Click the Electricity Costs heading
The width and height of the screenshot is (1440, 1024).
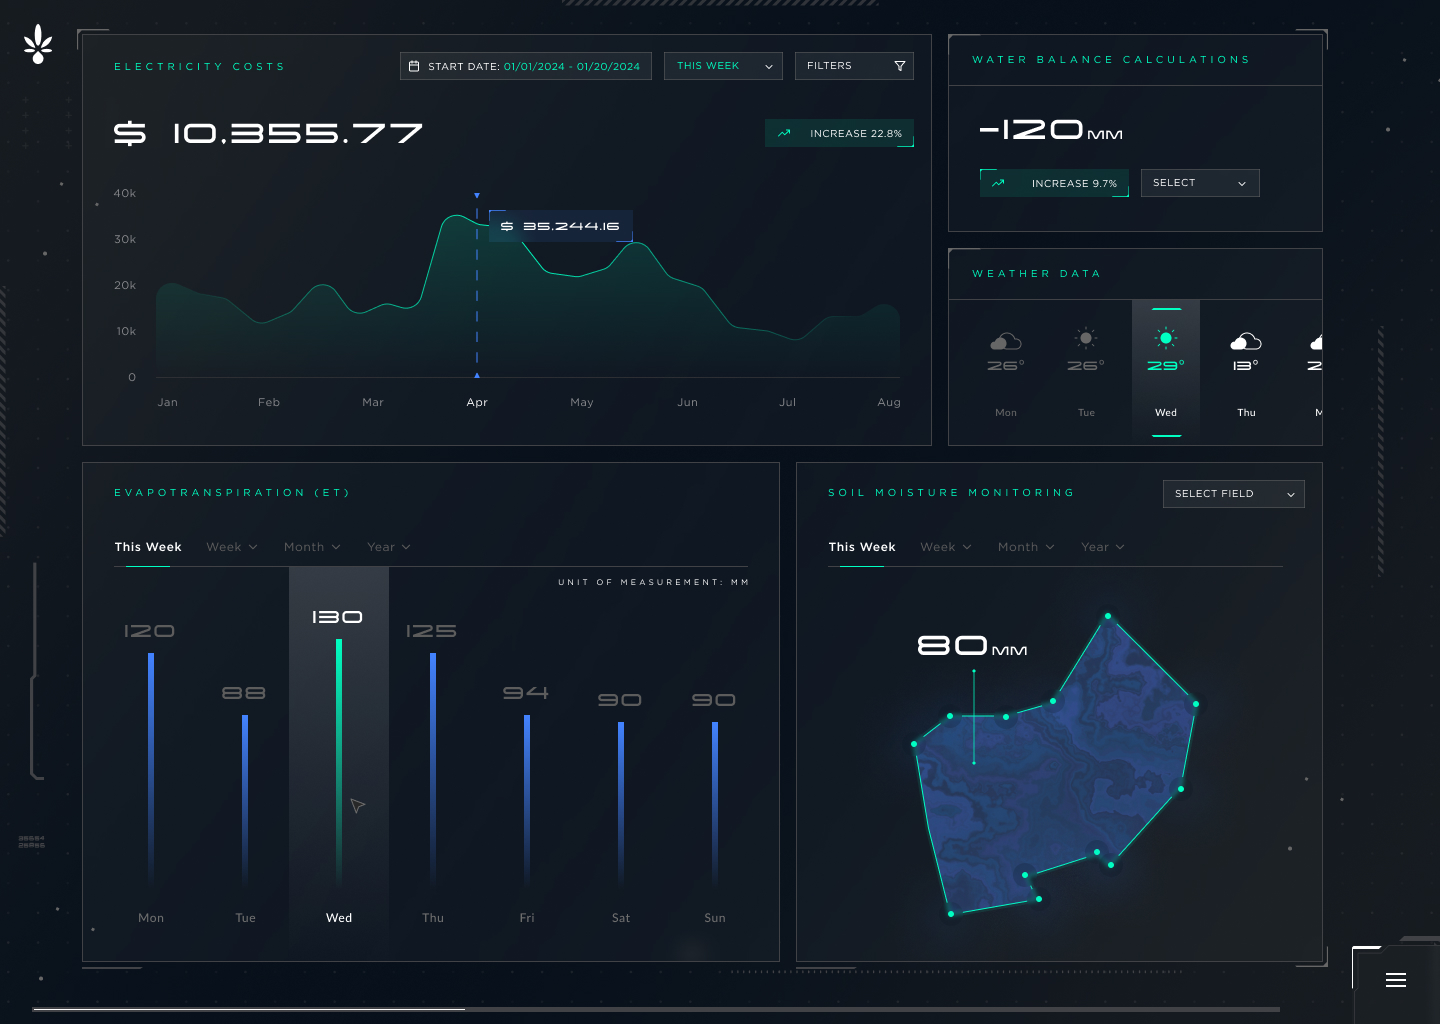click(x=199, y=66)
